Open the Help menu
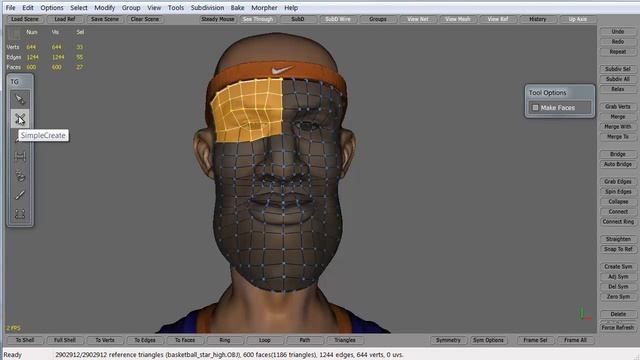This screenshot has height=360, width=640. 291,8
